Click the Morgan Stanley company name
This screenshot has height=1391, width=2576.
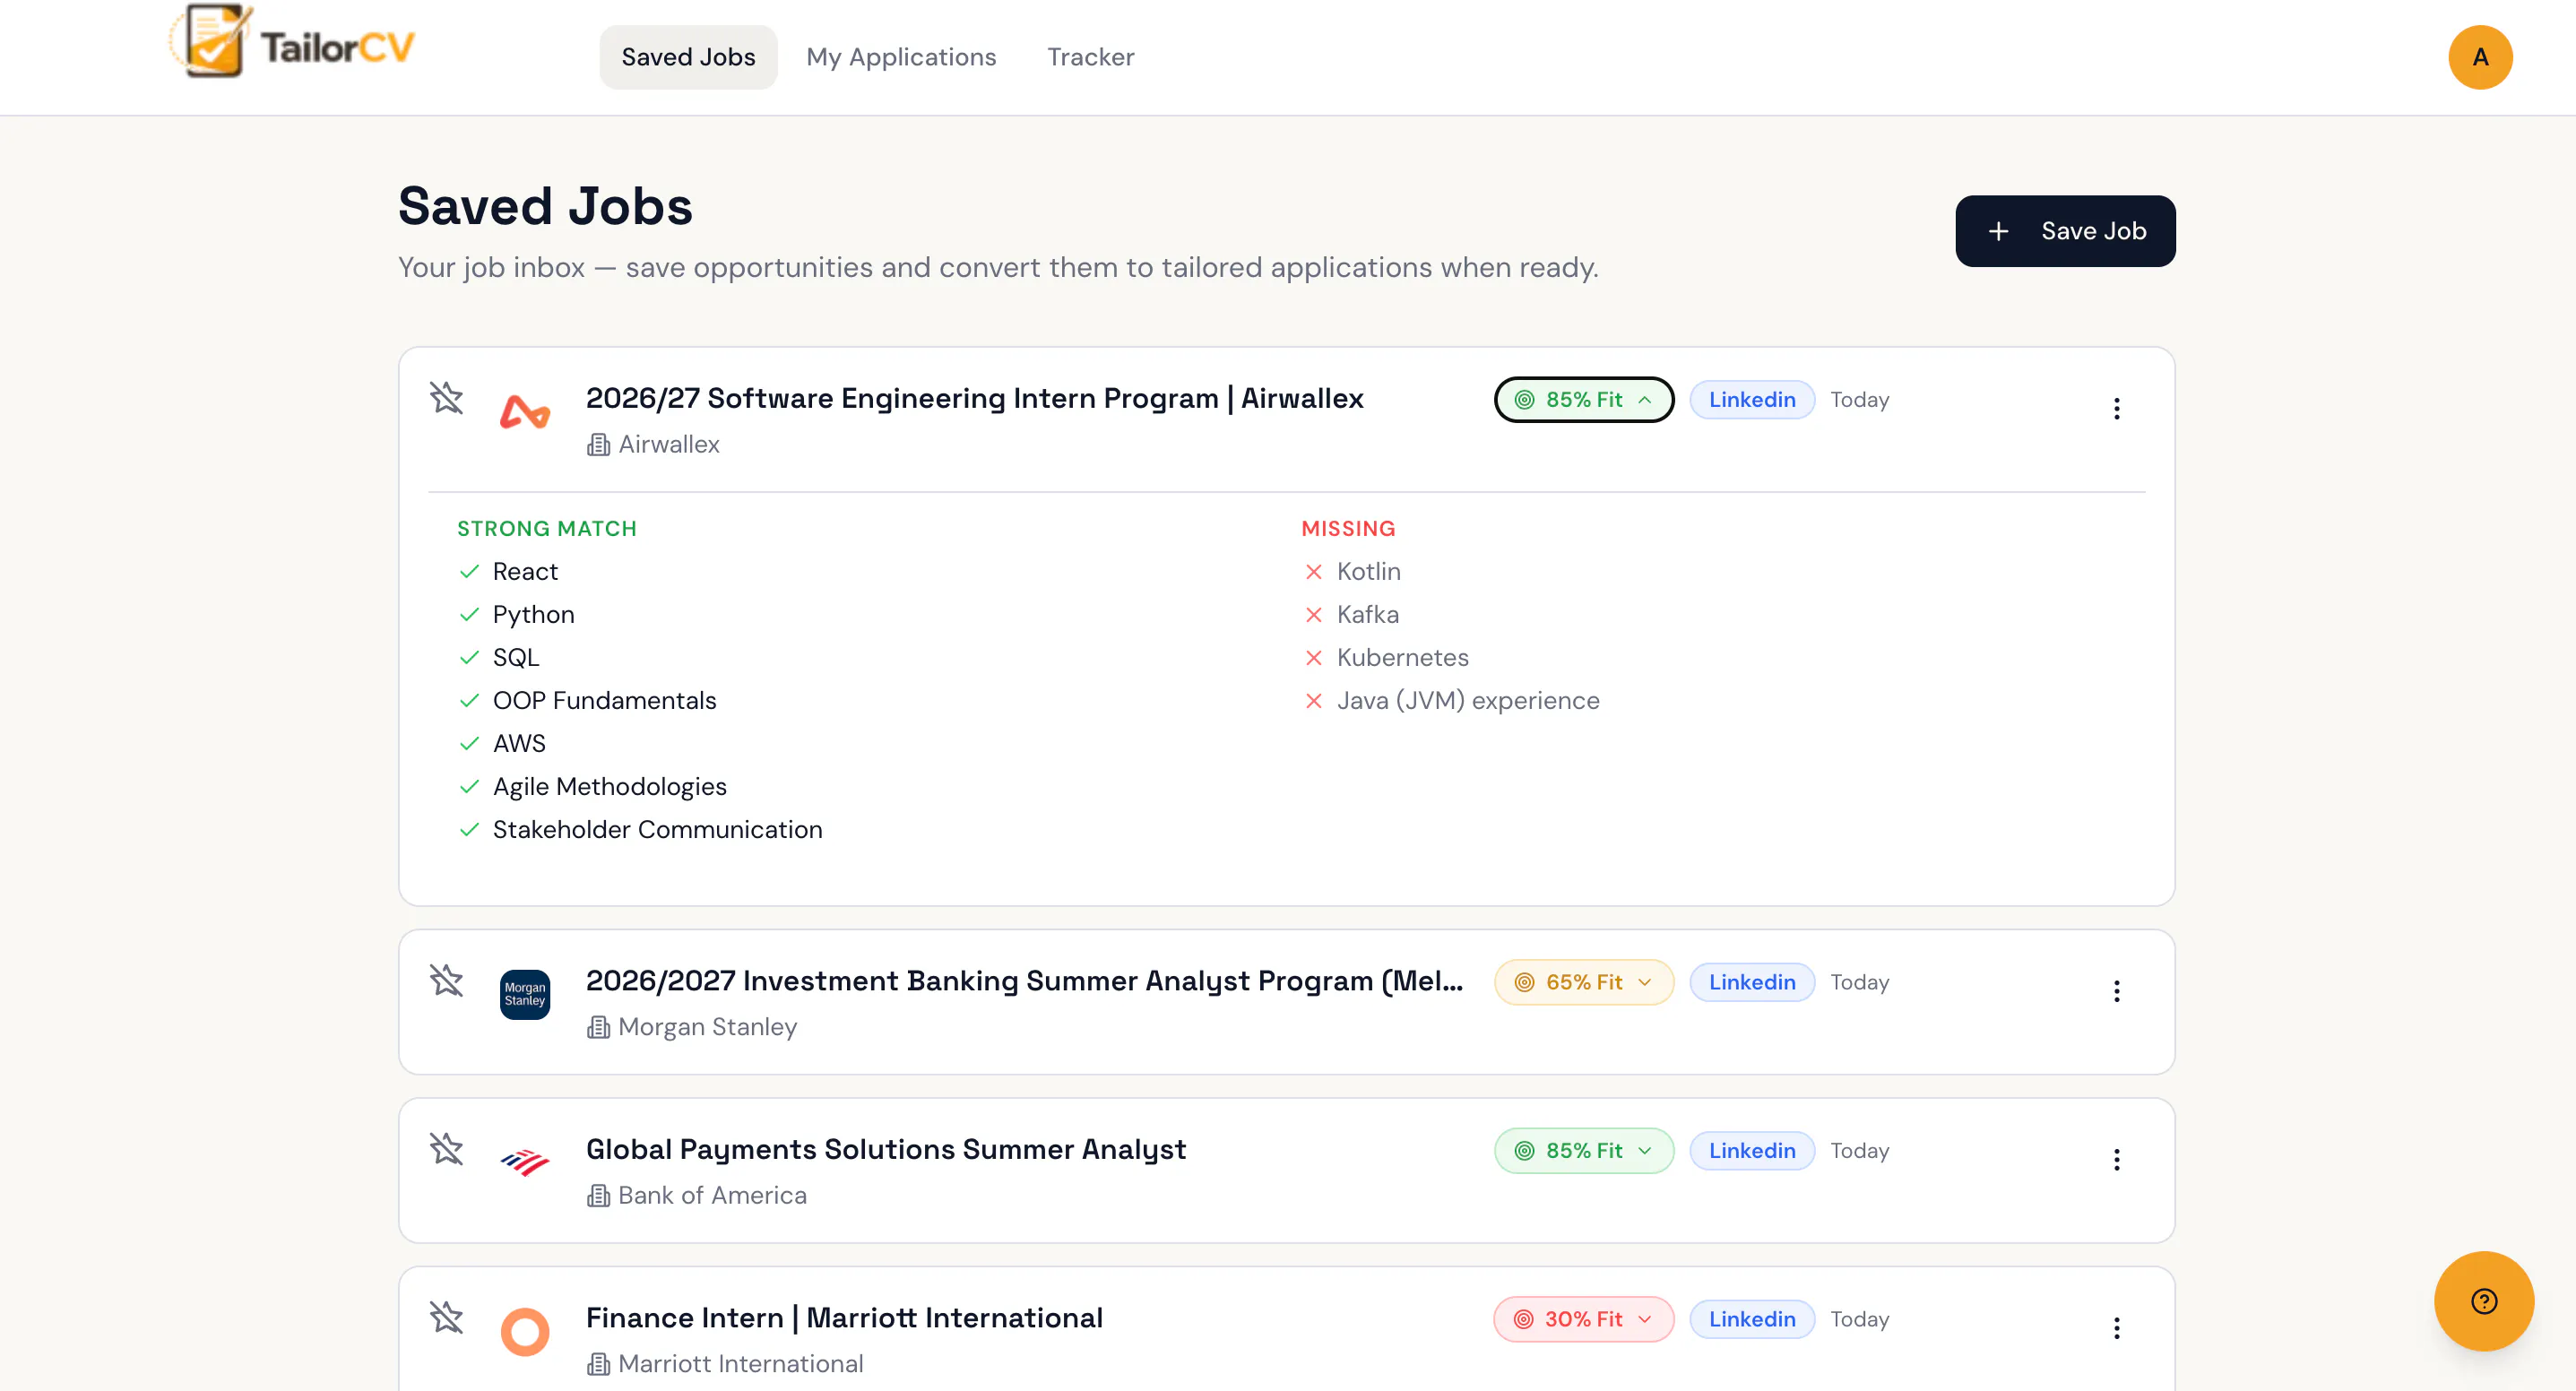707,1027
